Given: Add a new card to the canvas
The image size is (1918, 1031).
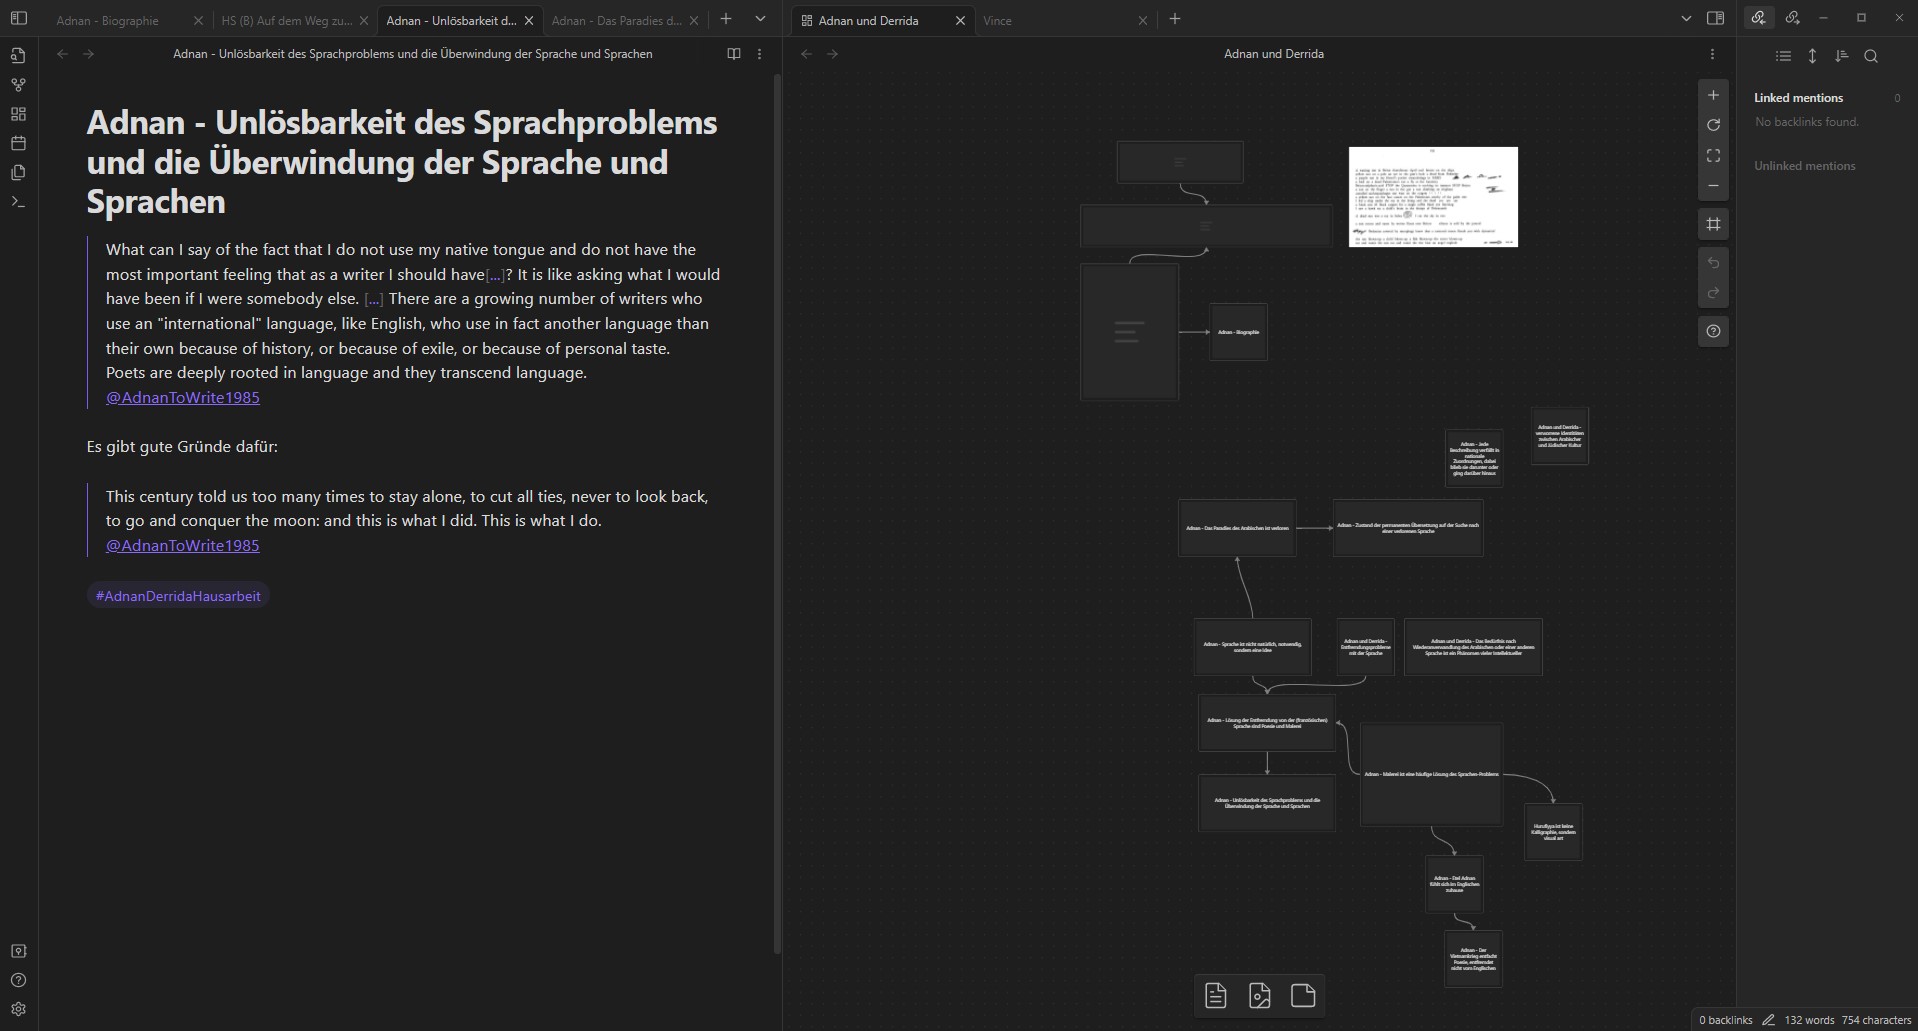Looking at the screenshot, I should (1216, 996).
